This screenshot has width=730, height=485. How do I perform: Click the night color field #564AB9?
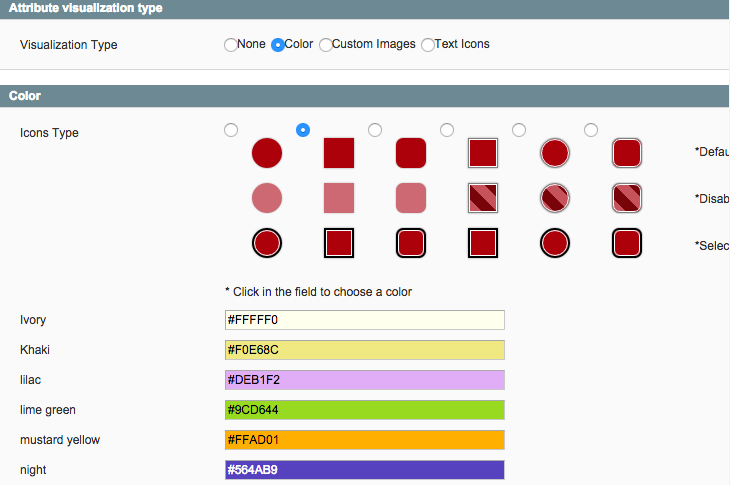pyautogui.click(x=365, y=470)
